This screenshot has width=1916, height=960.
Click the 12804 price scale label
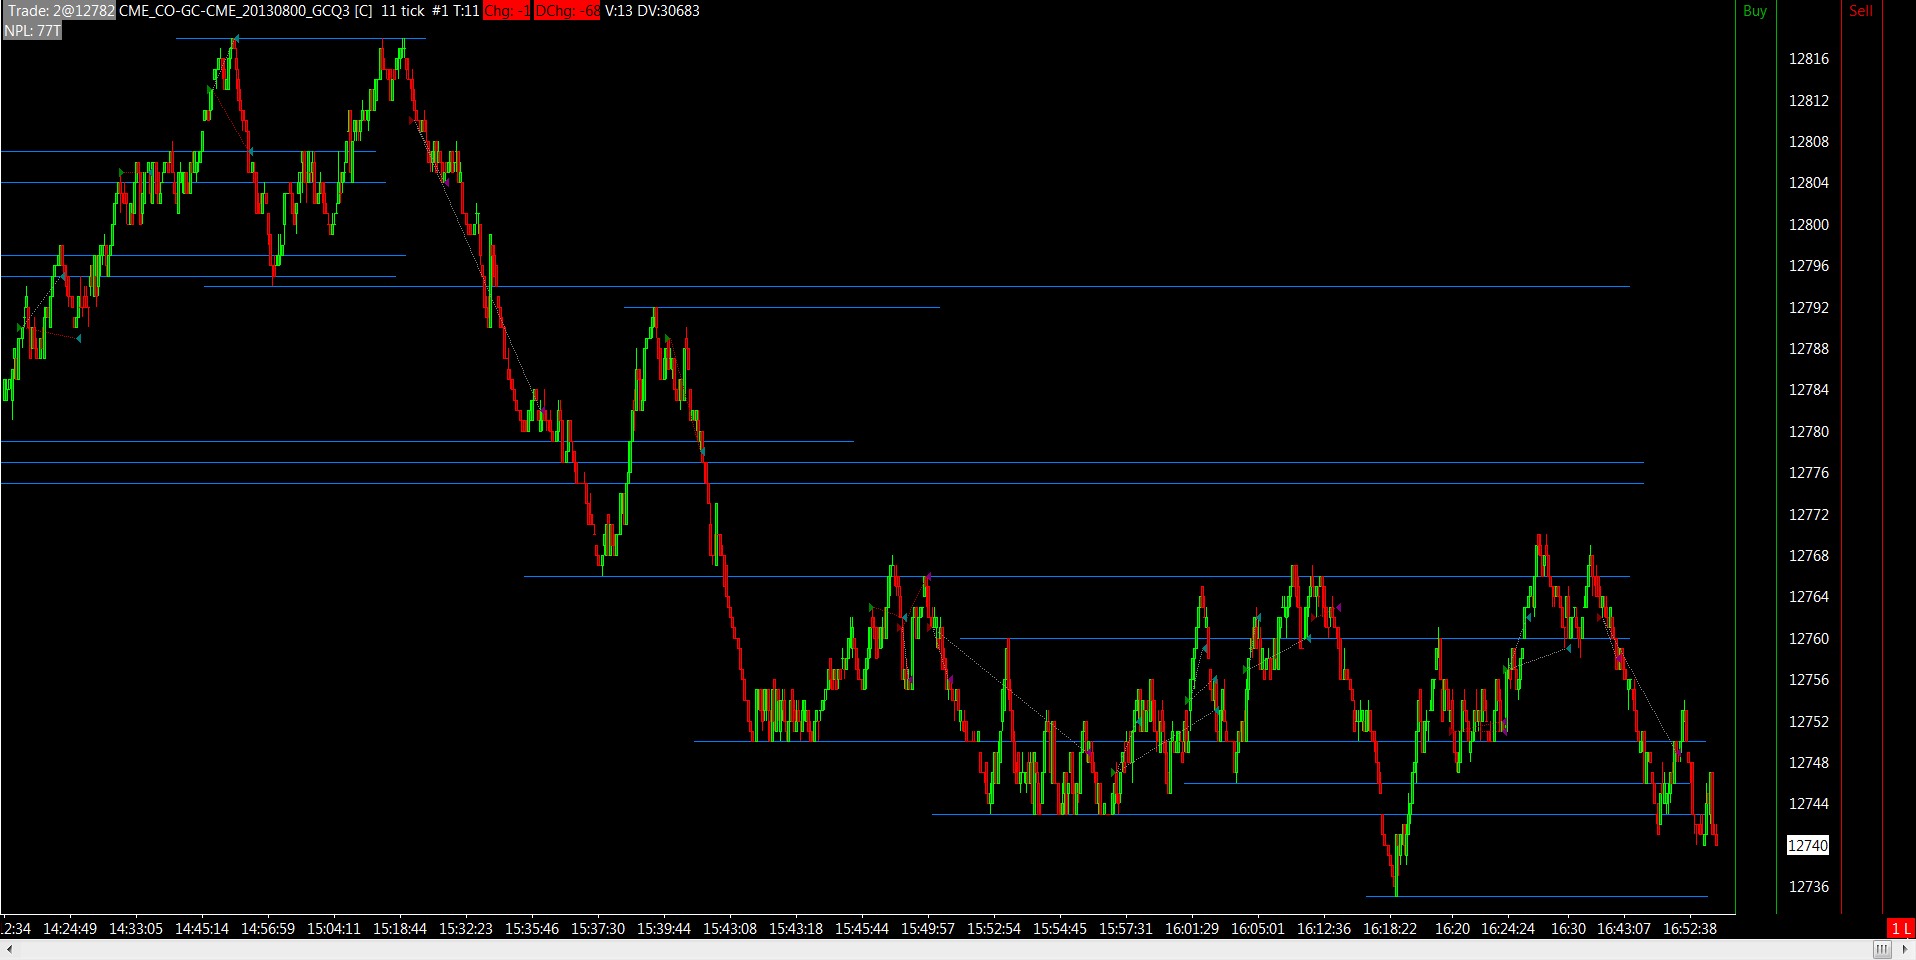click(x=1809, y=183)
